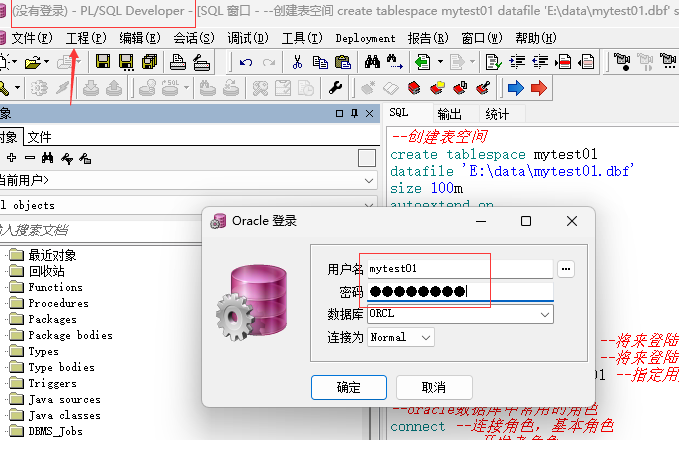This screenshot has width=679, height=453.
Task: Open dropdown arrow next to Open folder icon
Action: click(46, 62)
